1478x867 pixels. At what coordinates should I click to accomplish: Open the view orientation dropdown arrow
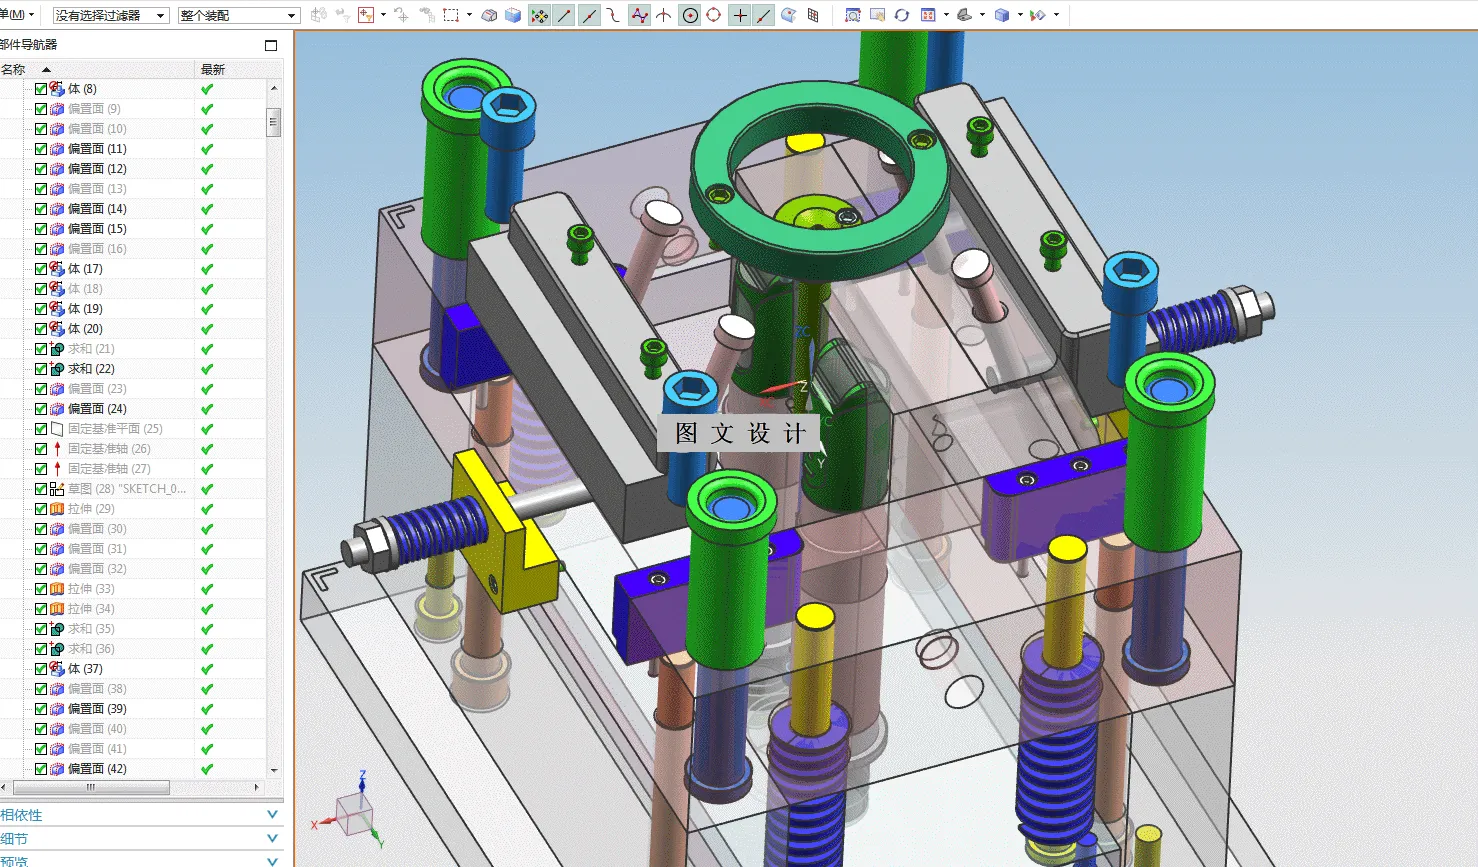(x=946, y=15)
